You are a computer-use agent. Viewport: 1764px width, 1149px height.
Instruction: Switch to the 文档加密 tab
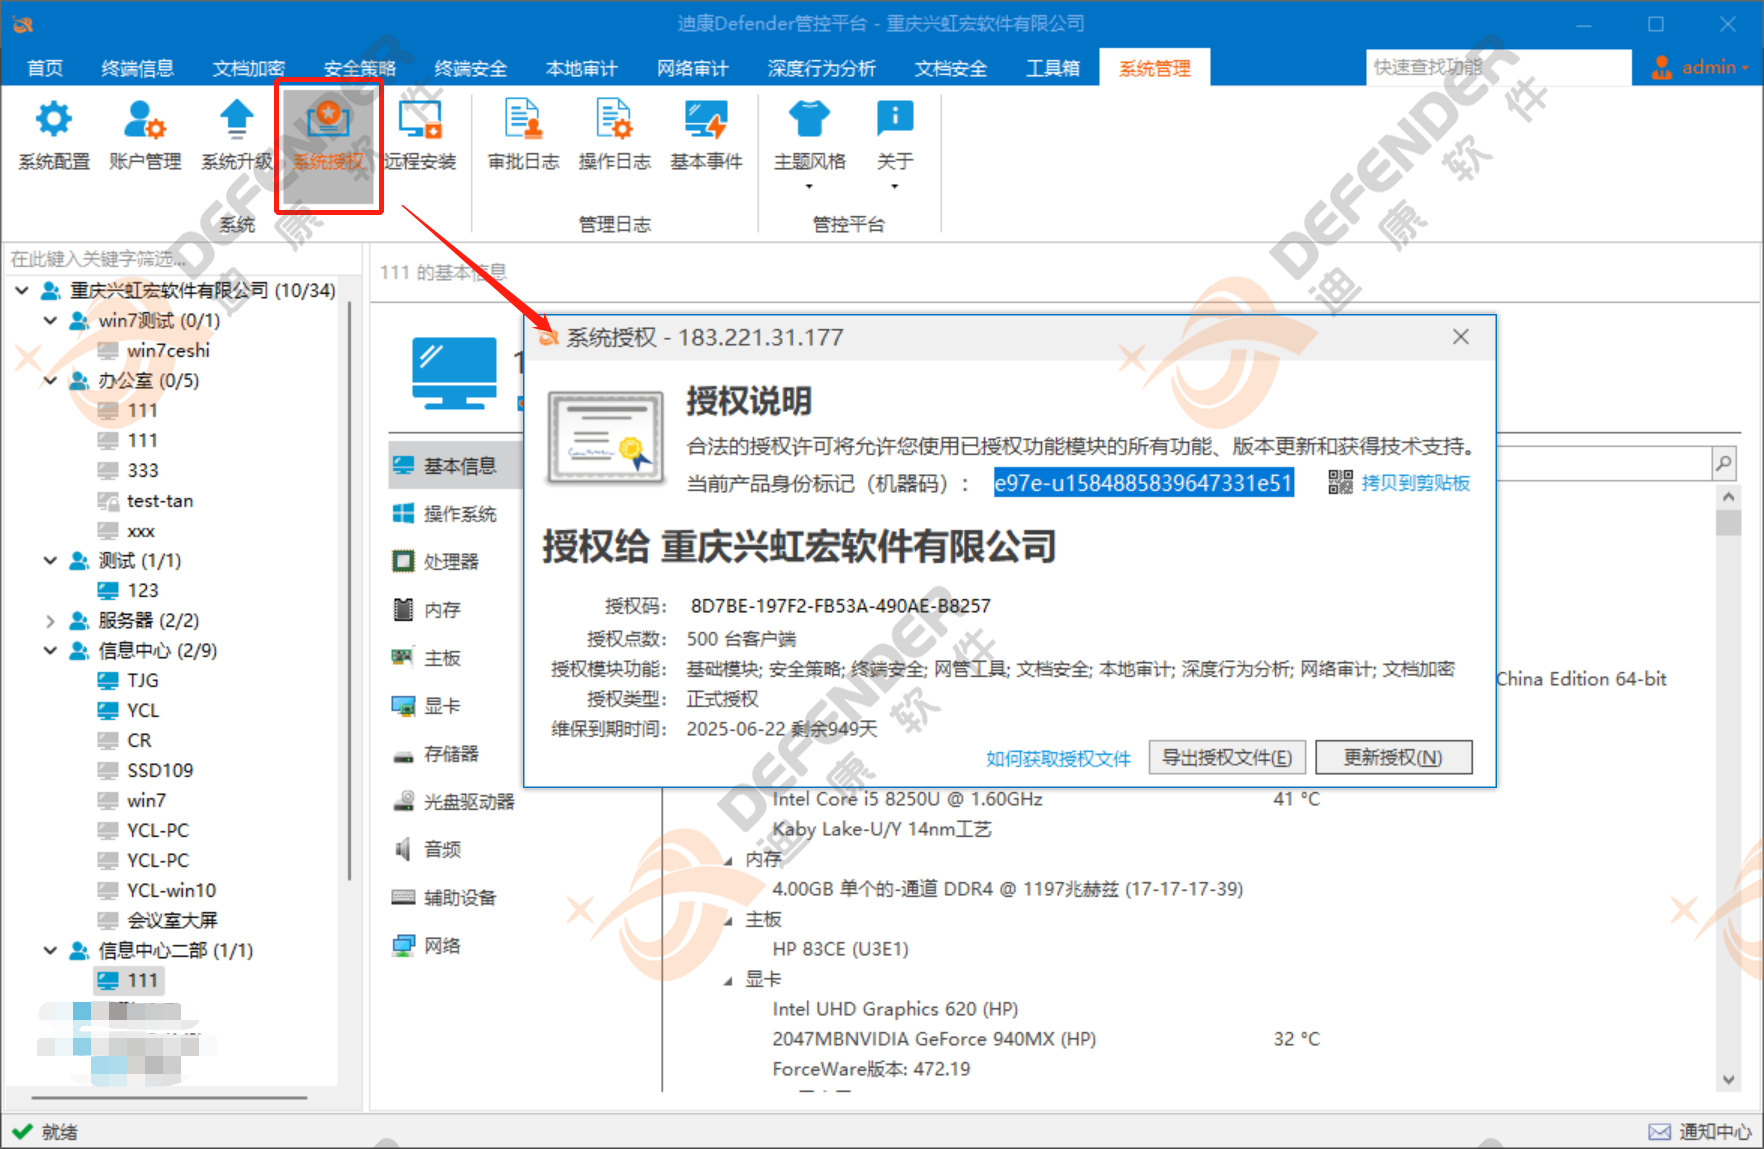249,68
